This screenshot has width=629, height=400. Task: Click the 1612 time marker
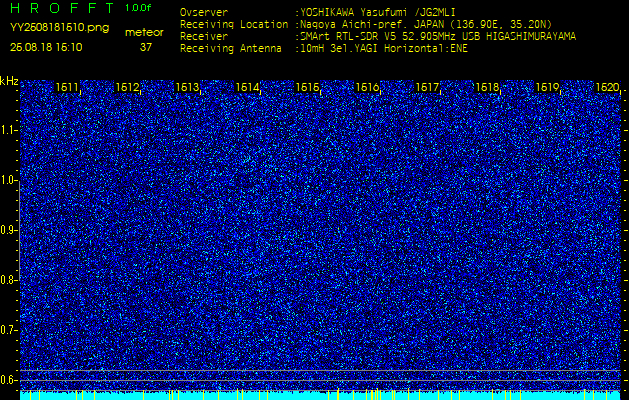point(127,87)
